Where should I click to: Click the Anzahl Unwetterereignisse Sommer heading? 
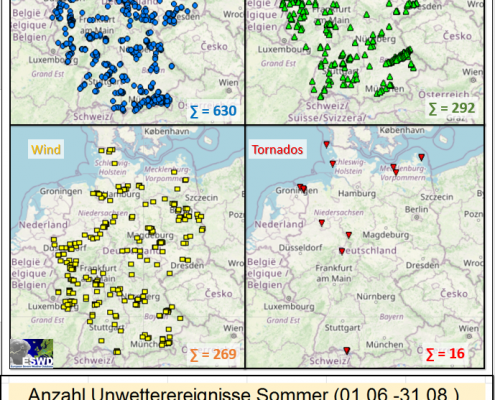pos(243,393)
